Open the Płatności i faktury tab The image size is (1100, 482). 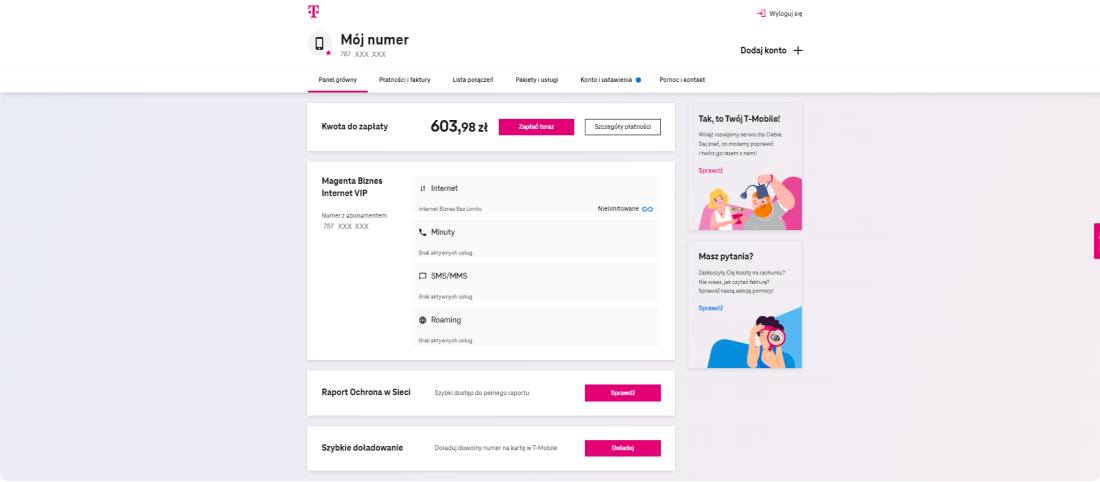click(x=404, y=79)
